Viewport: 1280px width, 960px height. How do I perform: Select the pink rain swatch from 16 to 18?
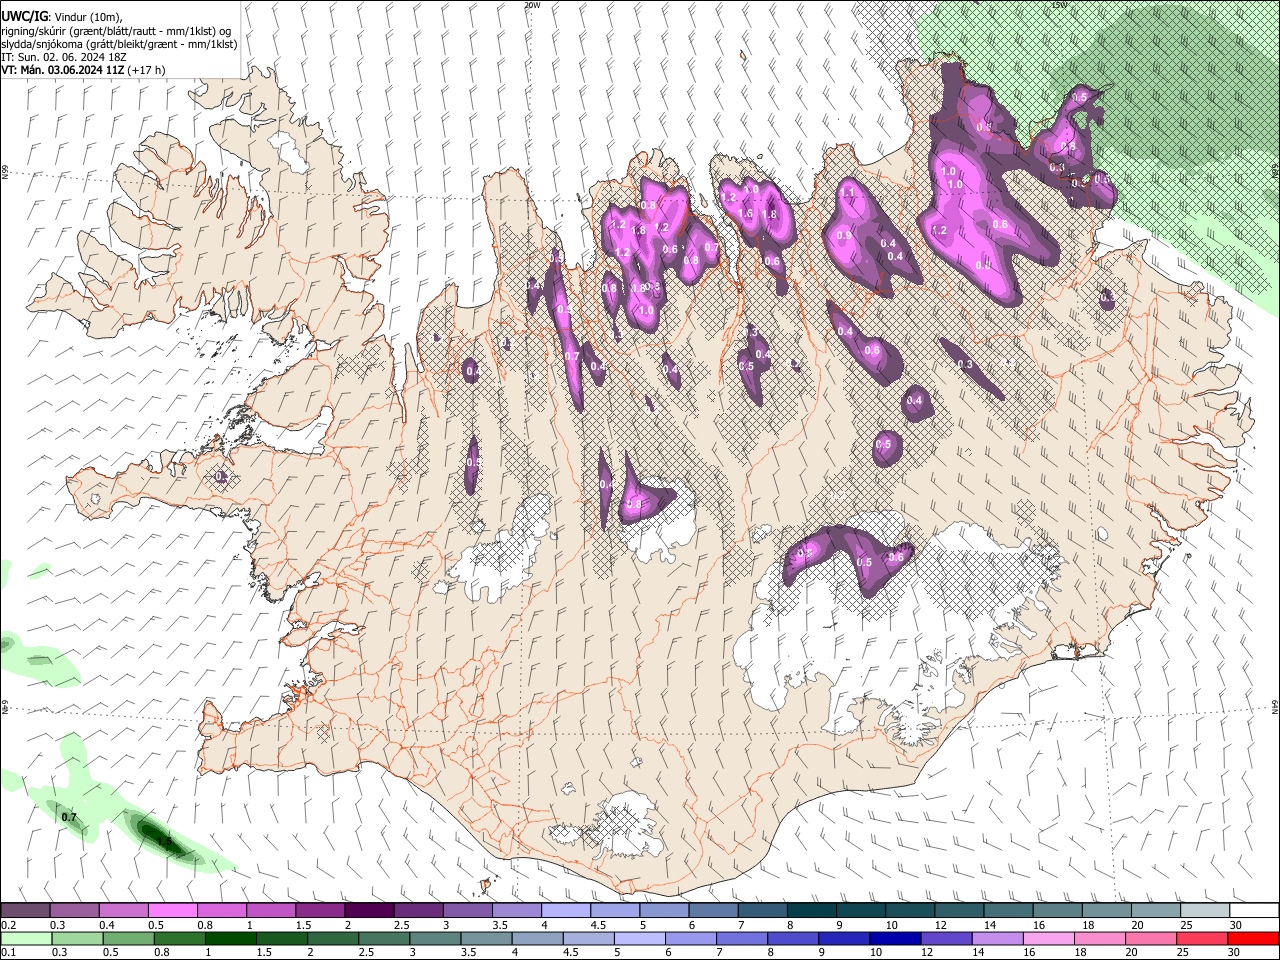pos(1048,938)
